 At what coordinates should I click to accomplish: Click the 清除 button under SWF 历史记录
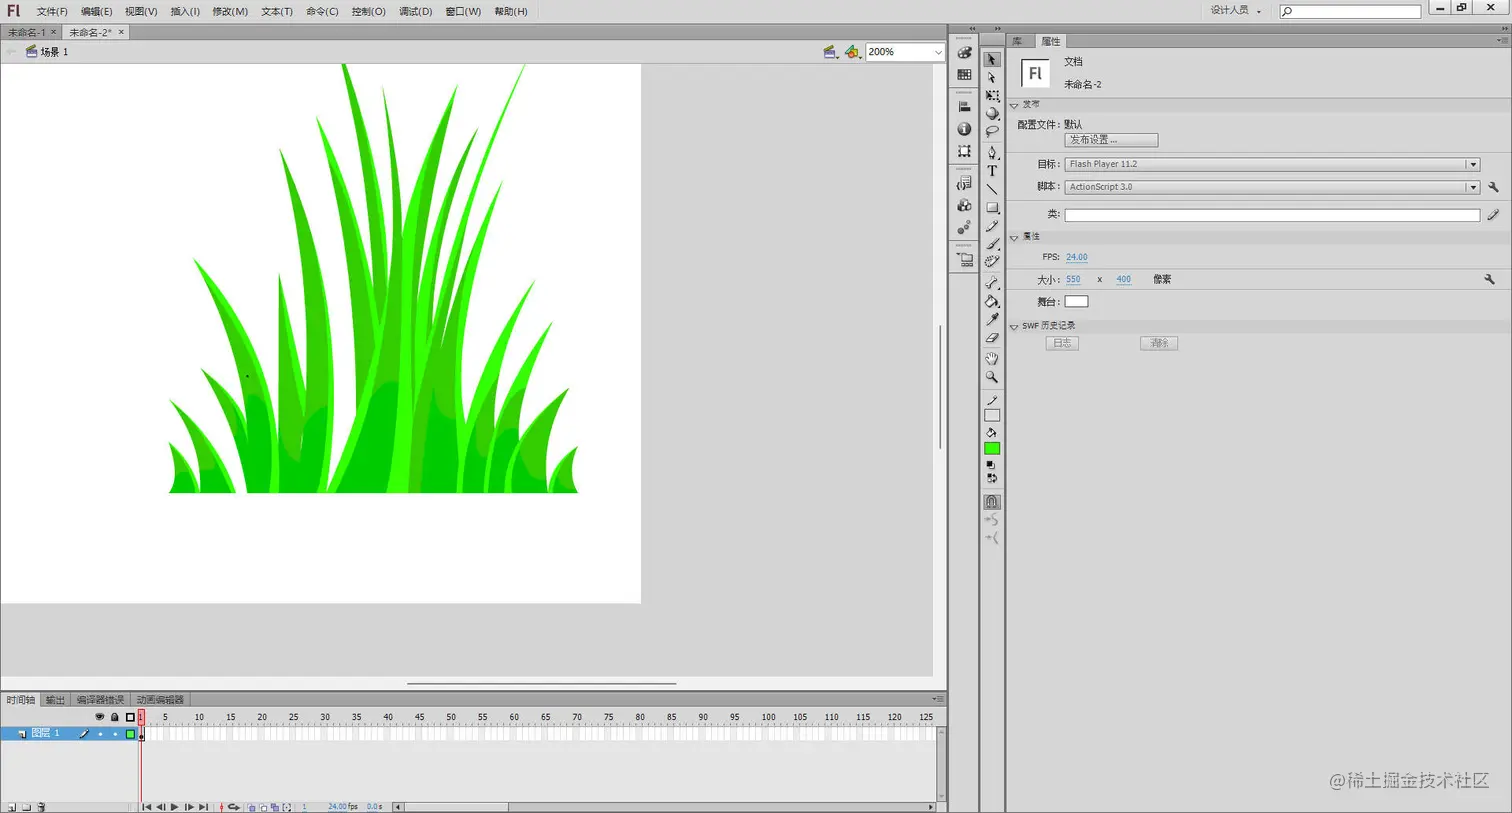pos(1158,343)
